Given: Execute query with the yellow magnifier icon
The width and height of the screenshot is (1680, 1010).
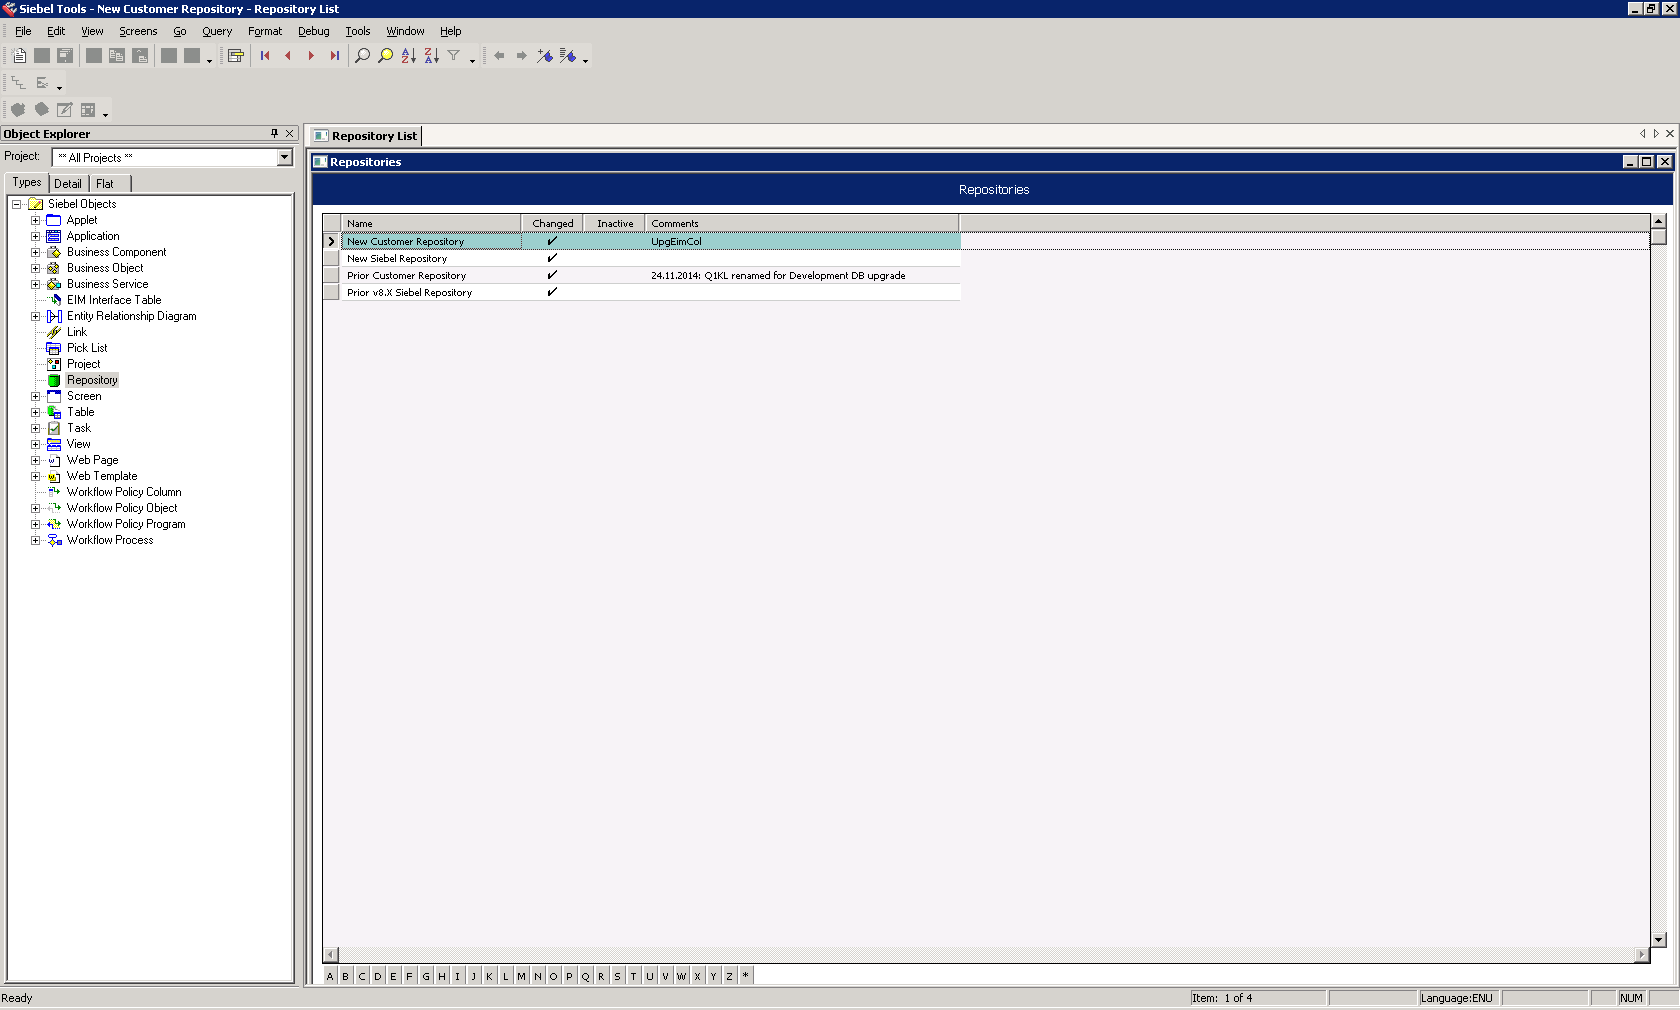Looking at the screenshot, I should (x=386, y=56).
